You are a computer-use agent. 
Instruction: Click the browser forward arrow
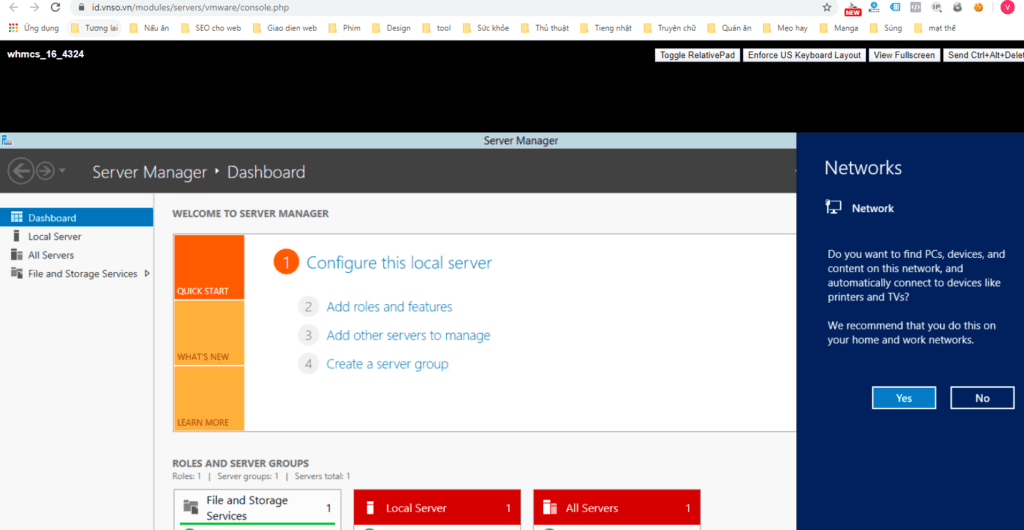(x=35, y=8)
